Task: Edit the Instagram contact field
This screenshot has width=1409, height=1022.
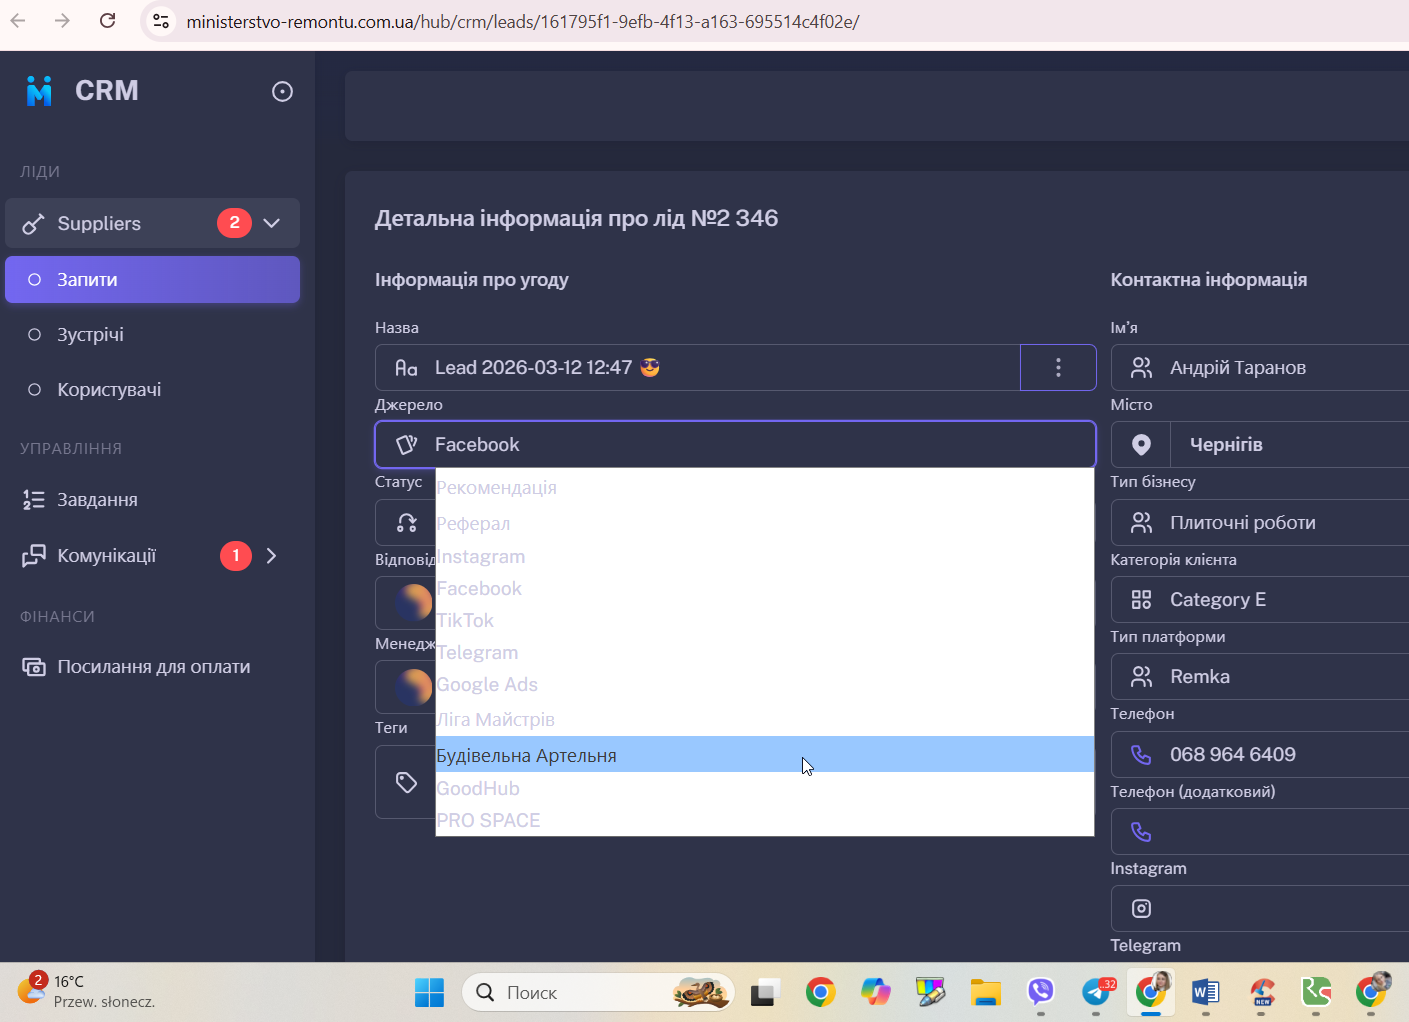Action: 1260,908
